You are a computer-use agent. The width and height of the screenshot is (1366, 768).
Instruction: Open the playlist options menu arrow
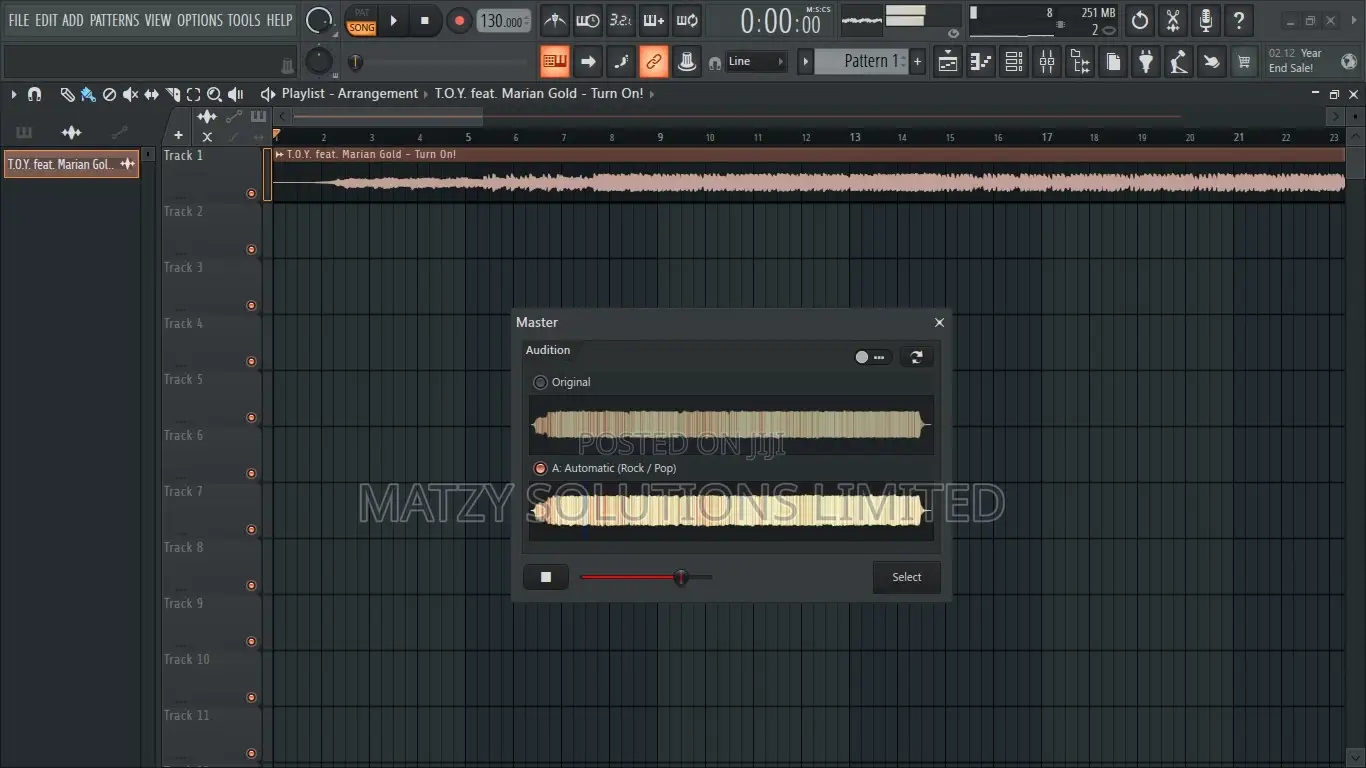[x=14, y=94]
